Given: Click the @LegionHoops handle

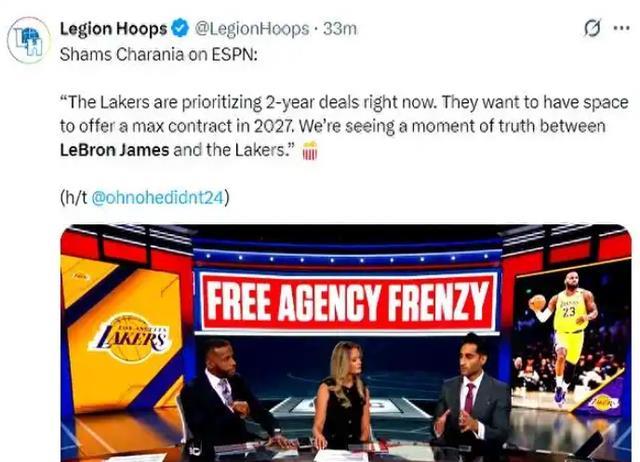Looking at the screenshot, I should (252, 29).
